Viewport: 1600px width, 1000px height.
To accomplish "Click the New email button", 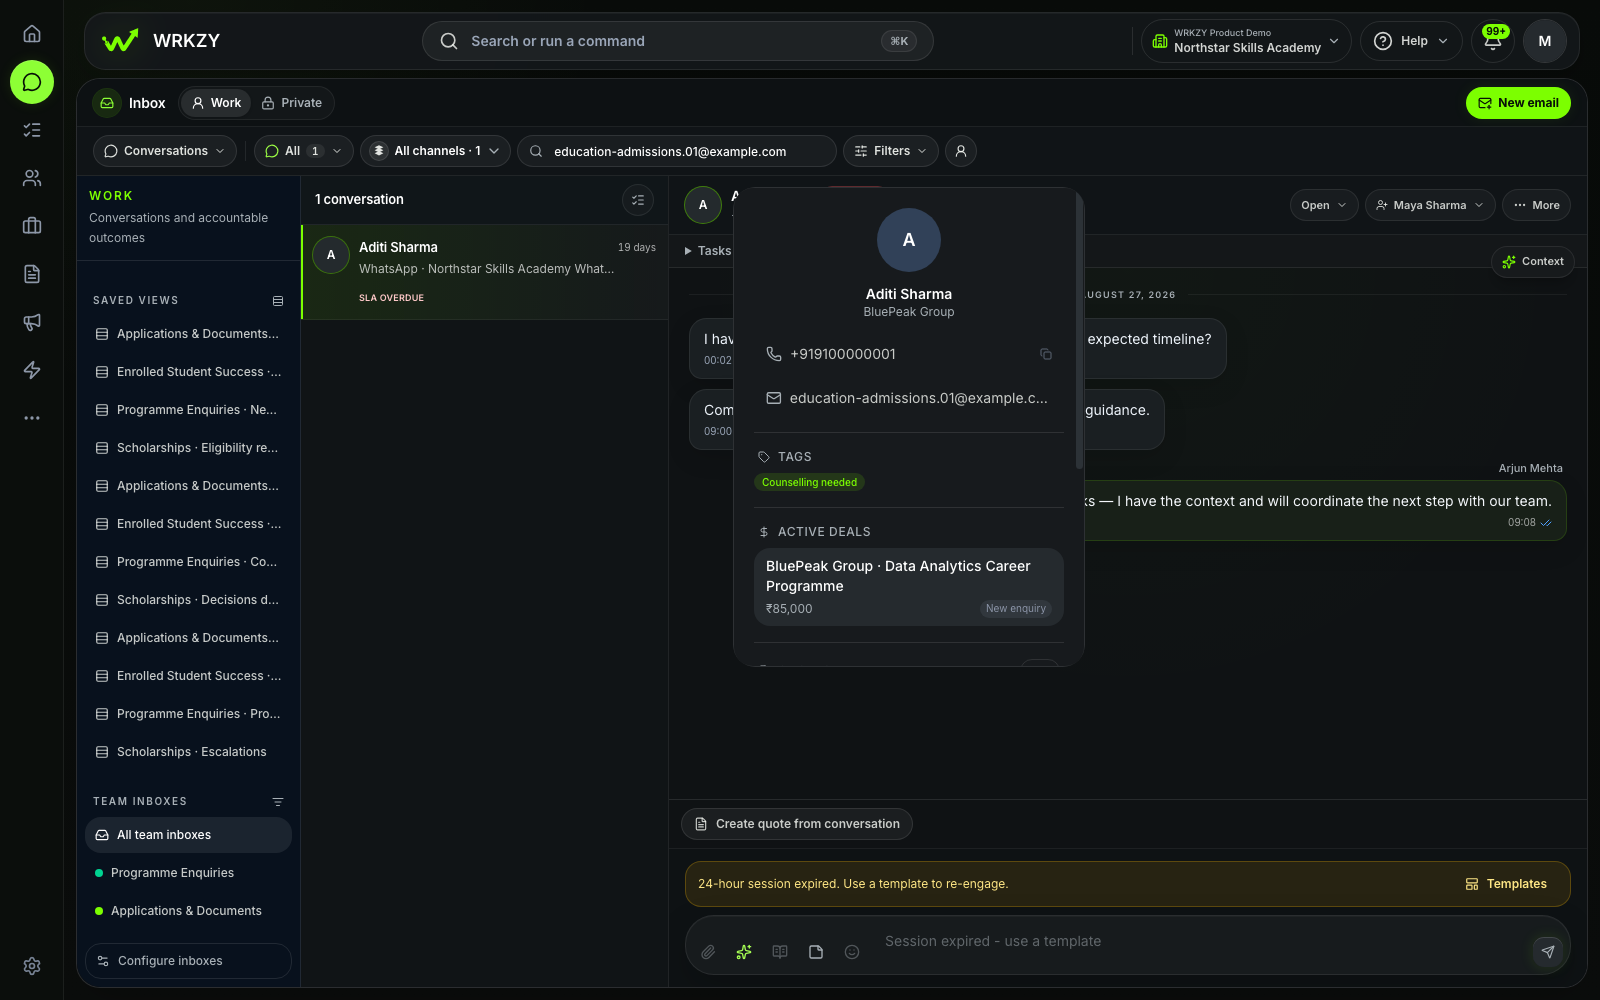I will [x=1518, y=103].
